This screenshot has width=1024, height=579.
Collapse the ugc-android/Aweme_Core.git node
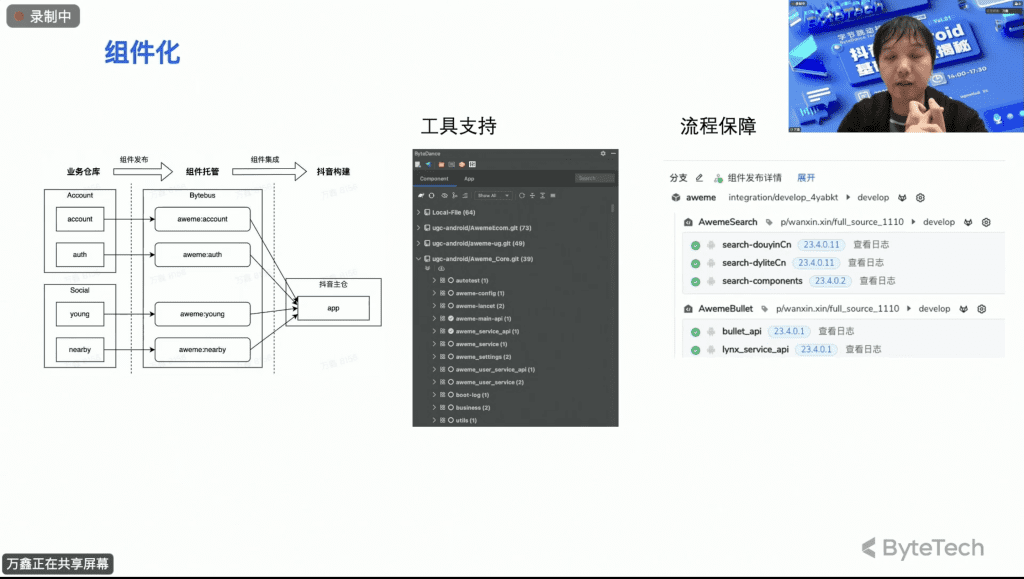[x=418, y=259]
